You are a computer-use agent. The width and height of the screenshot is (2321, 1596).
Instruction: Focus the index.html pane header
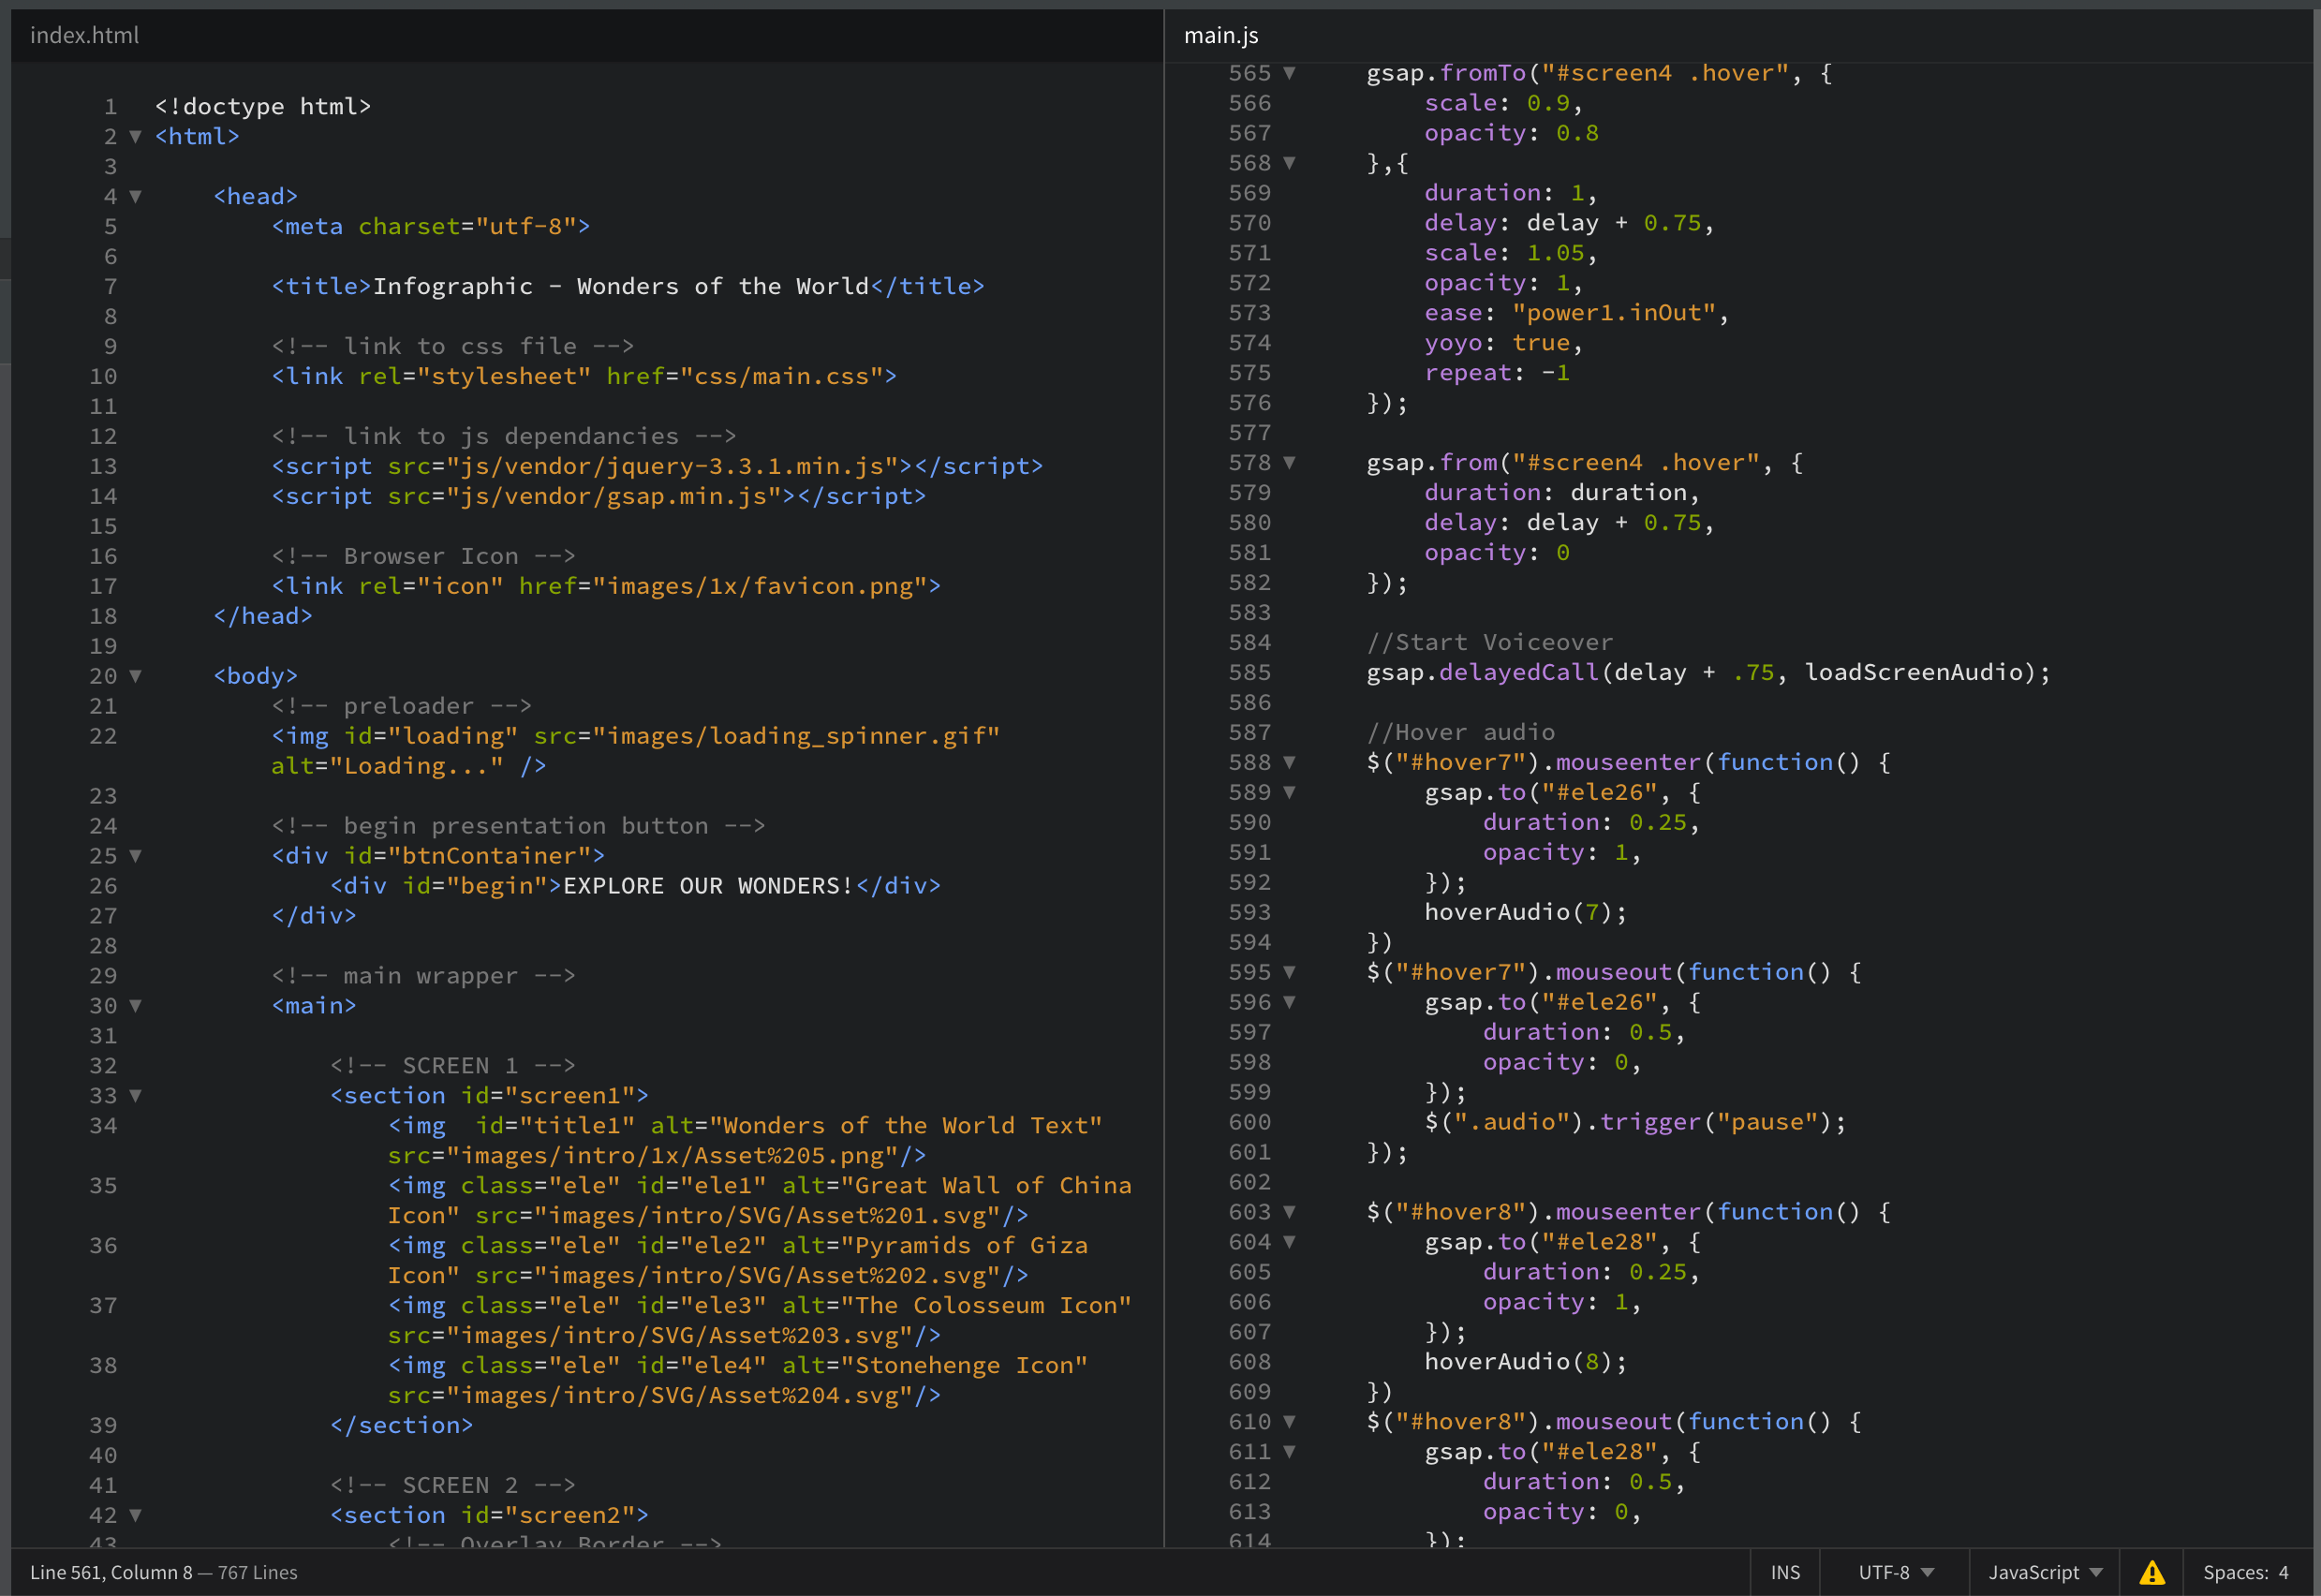85,35
